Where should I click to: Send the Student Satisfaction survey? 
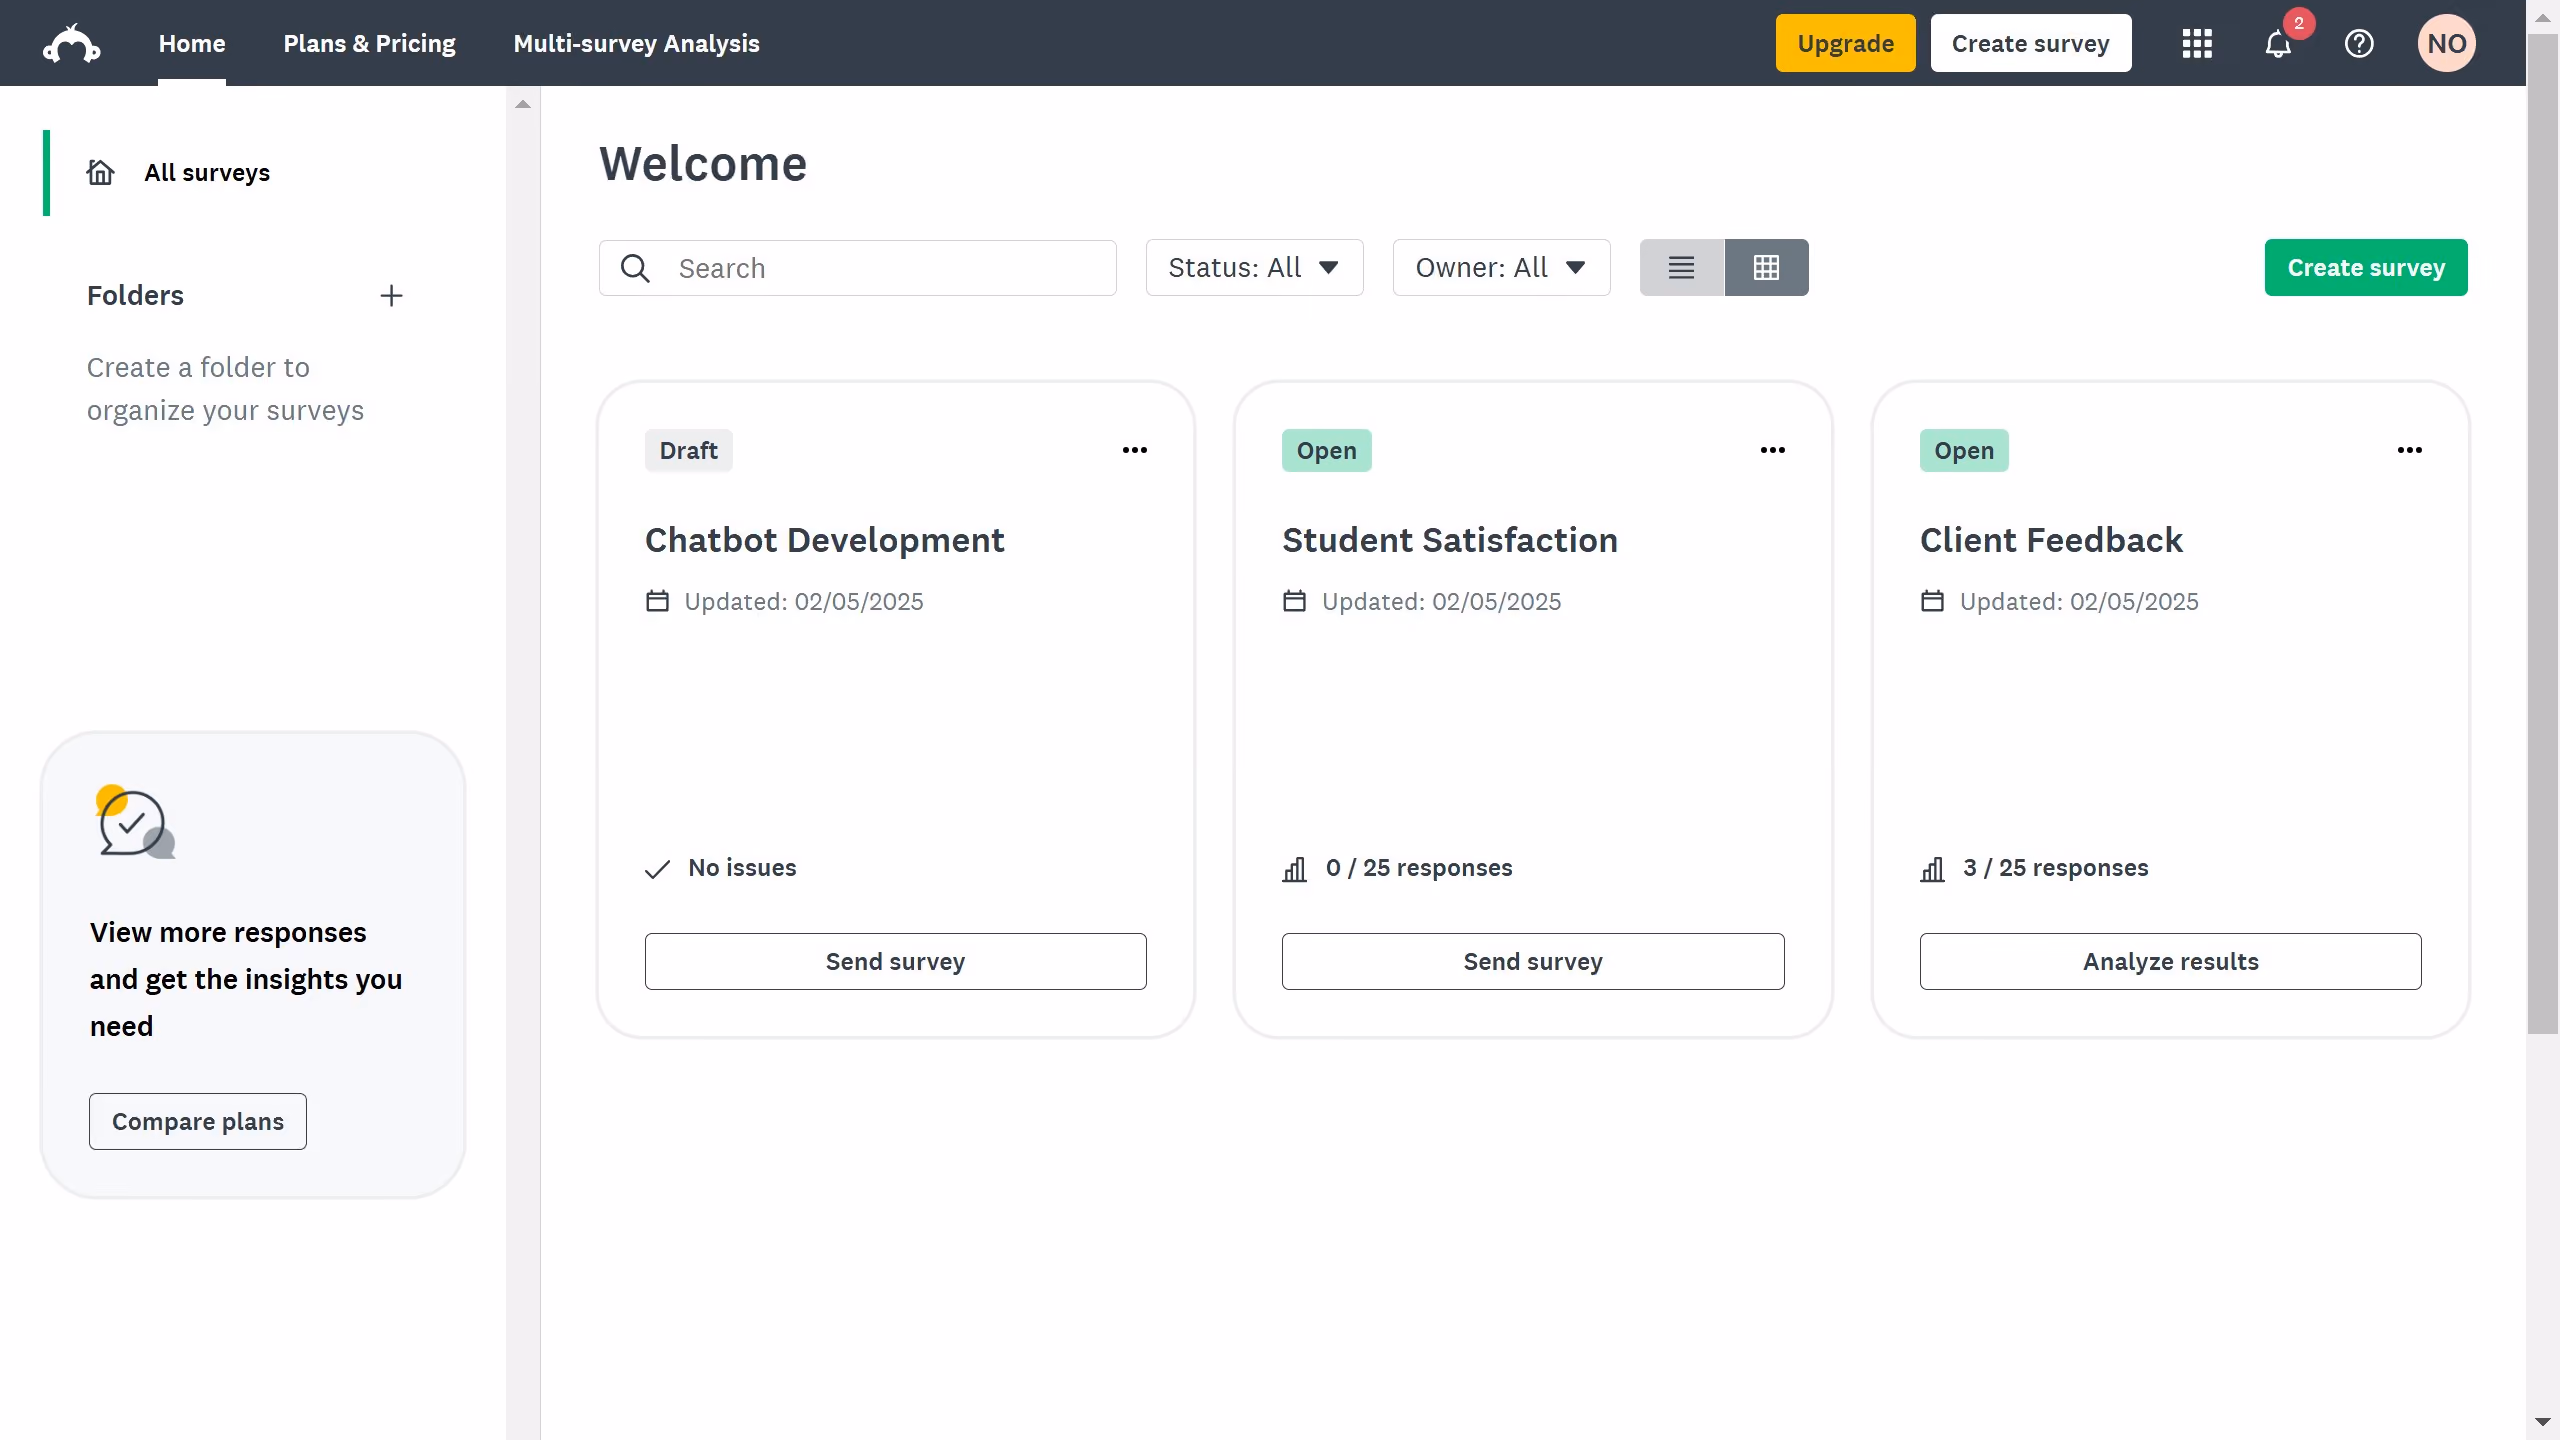tap(1533, 961)
